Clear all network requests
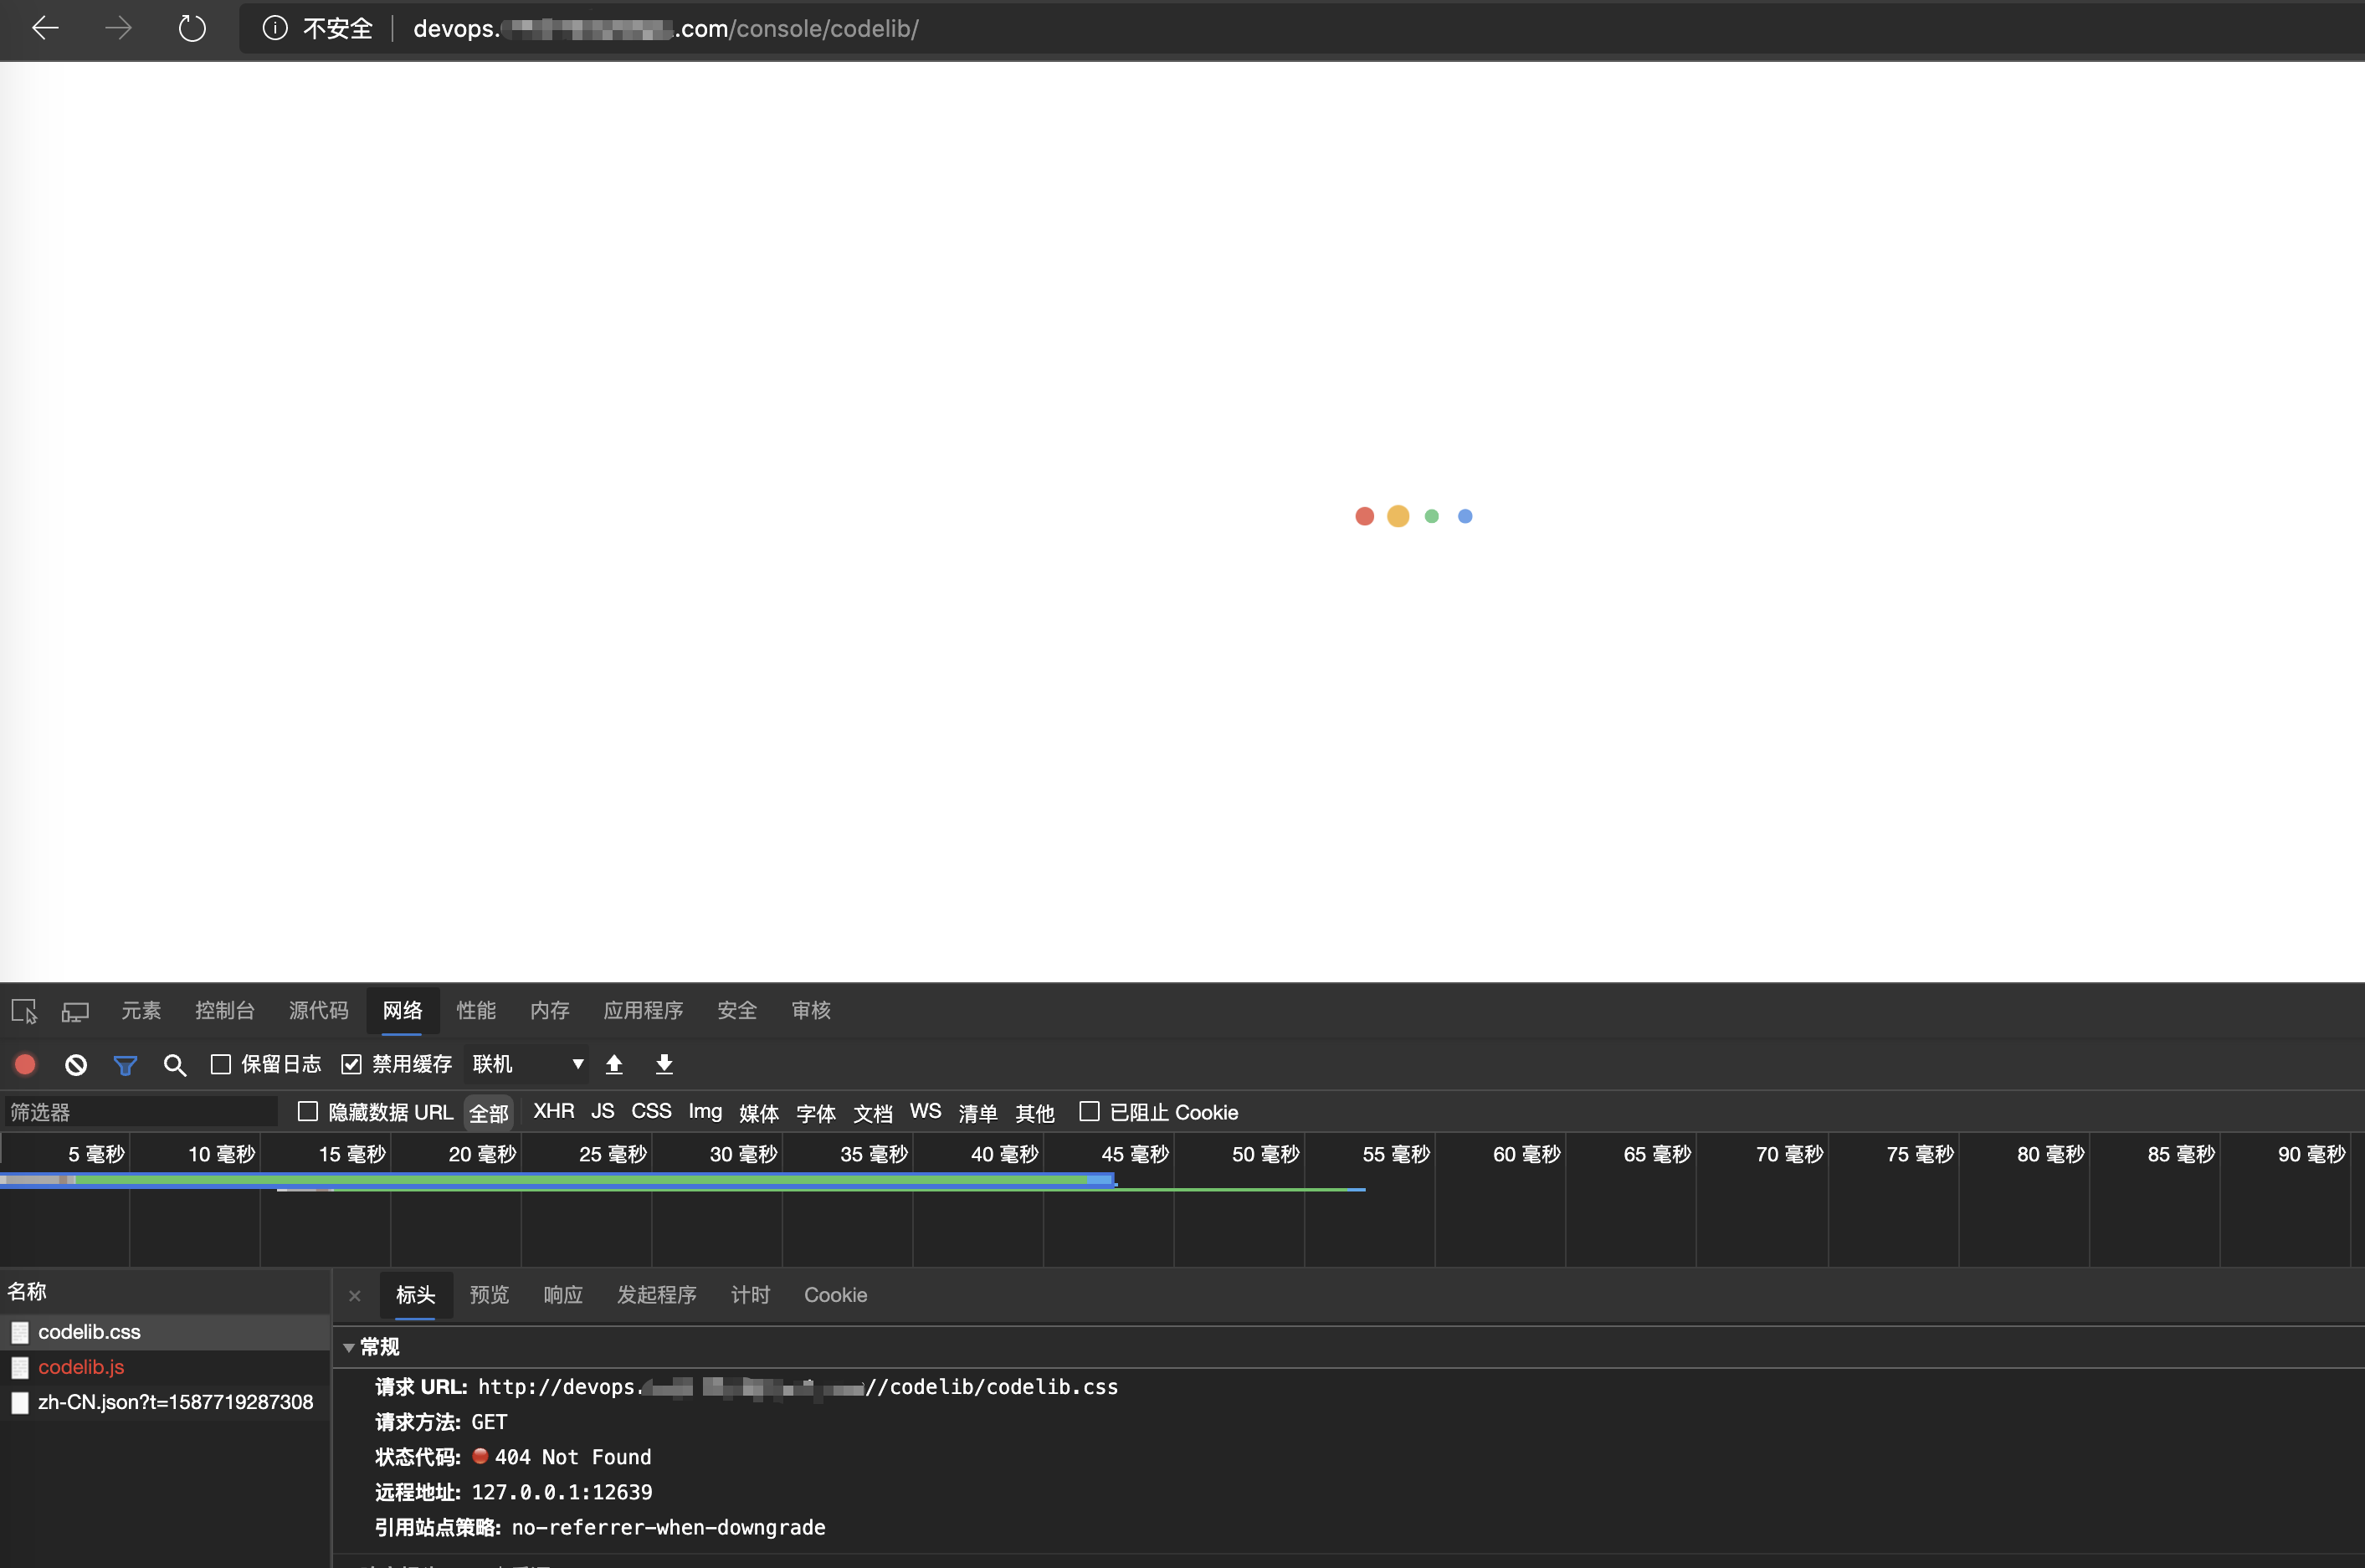This screenshot has height=1568, width=2365. click(75, 1064)
